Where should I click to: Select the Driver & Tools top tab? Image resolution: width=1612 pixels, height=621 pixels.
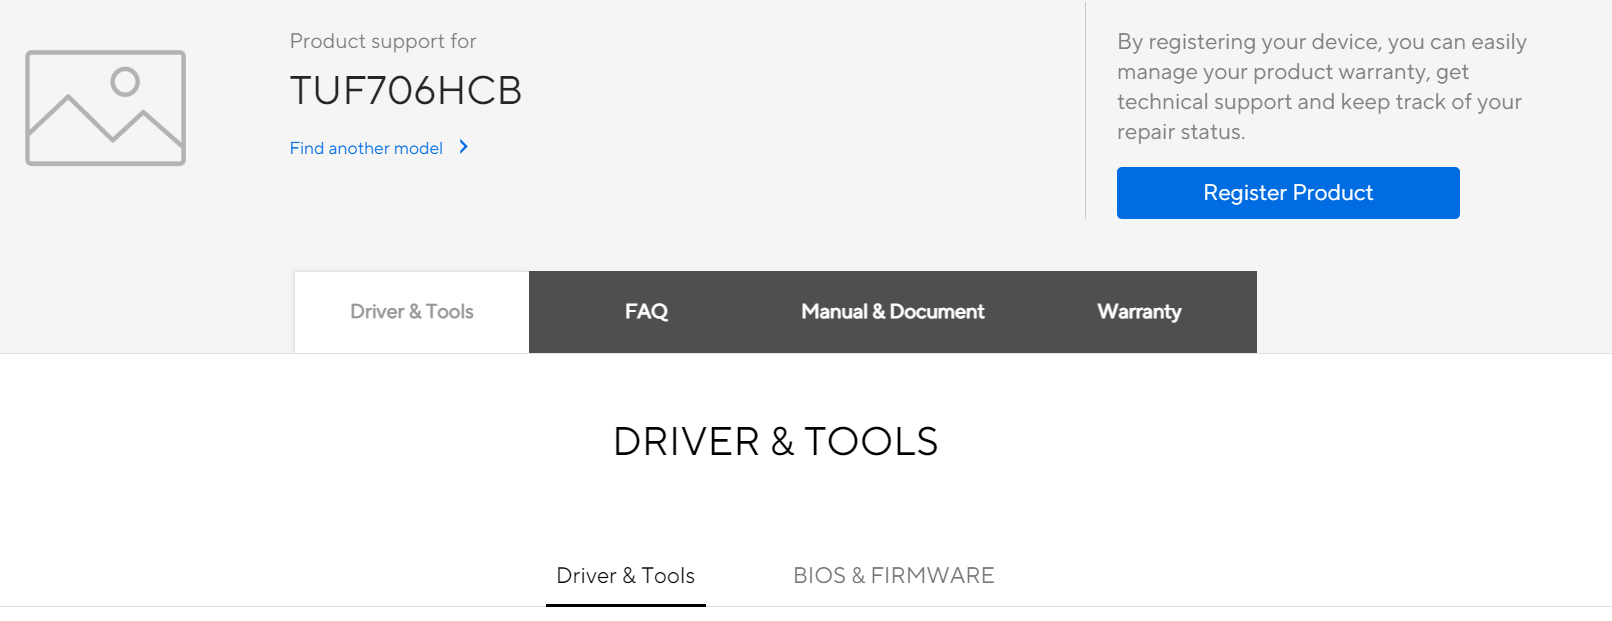pos(412,312)
